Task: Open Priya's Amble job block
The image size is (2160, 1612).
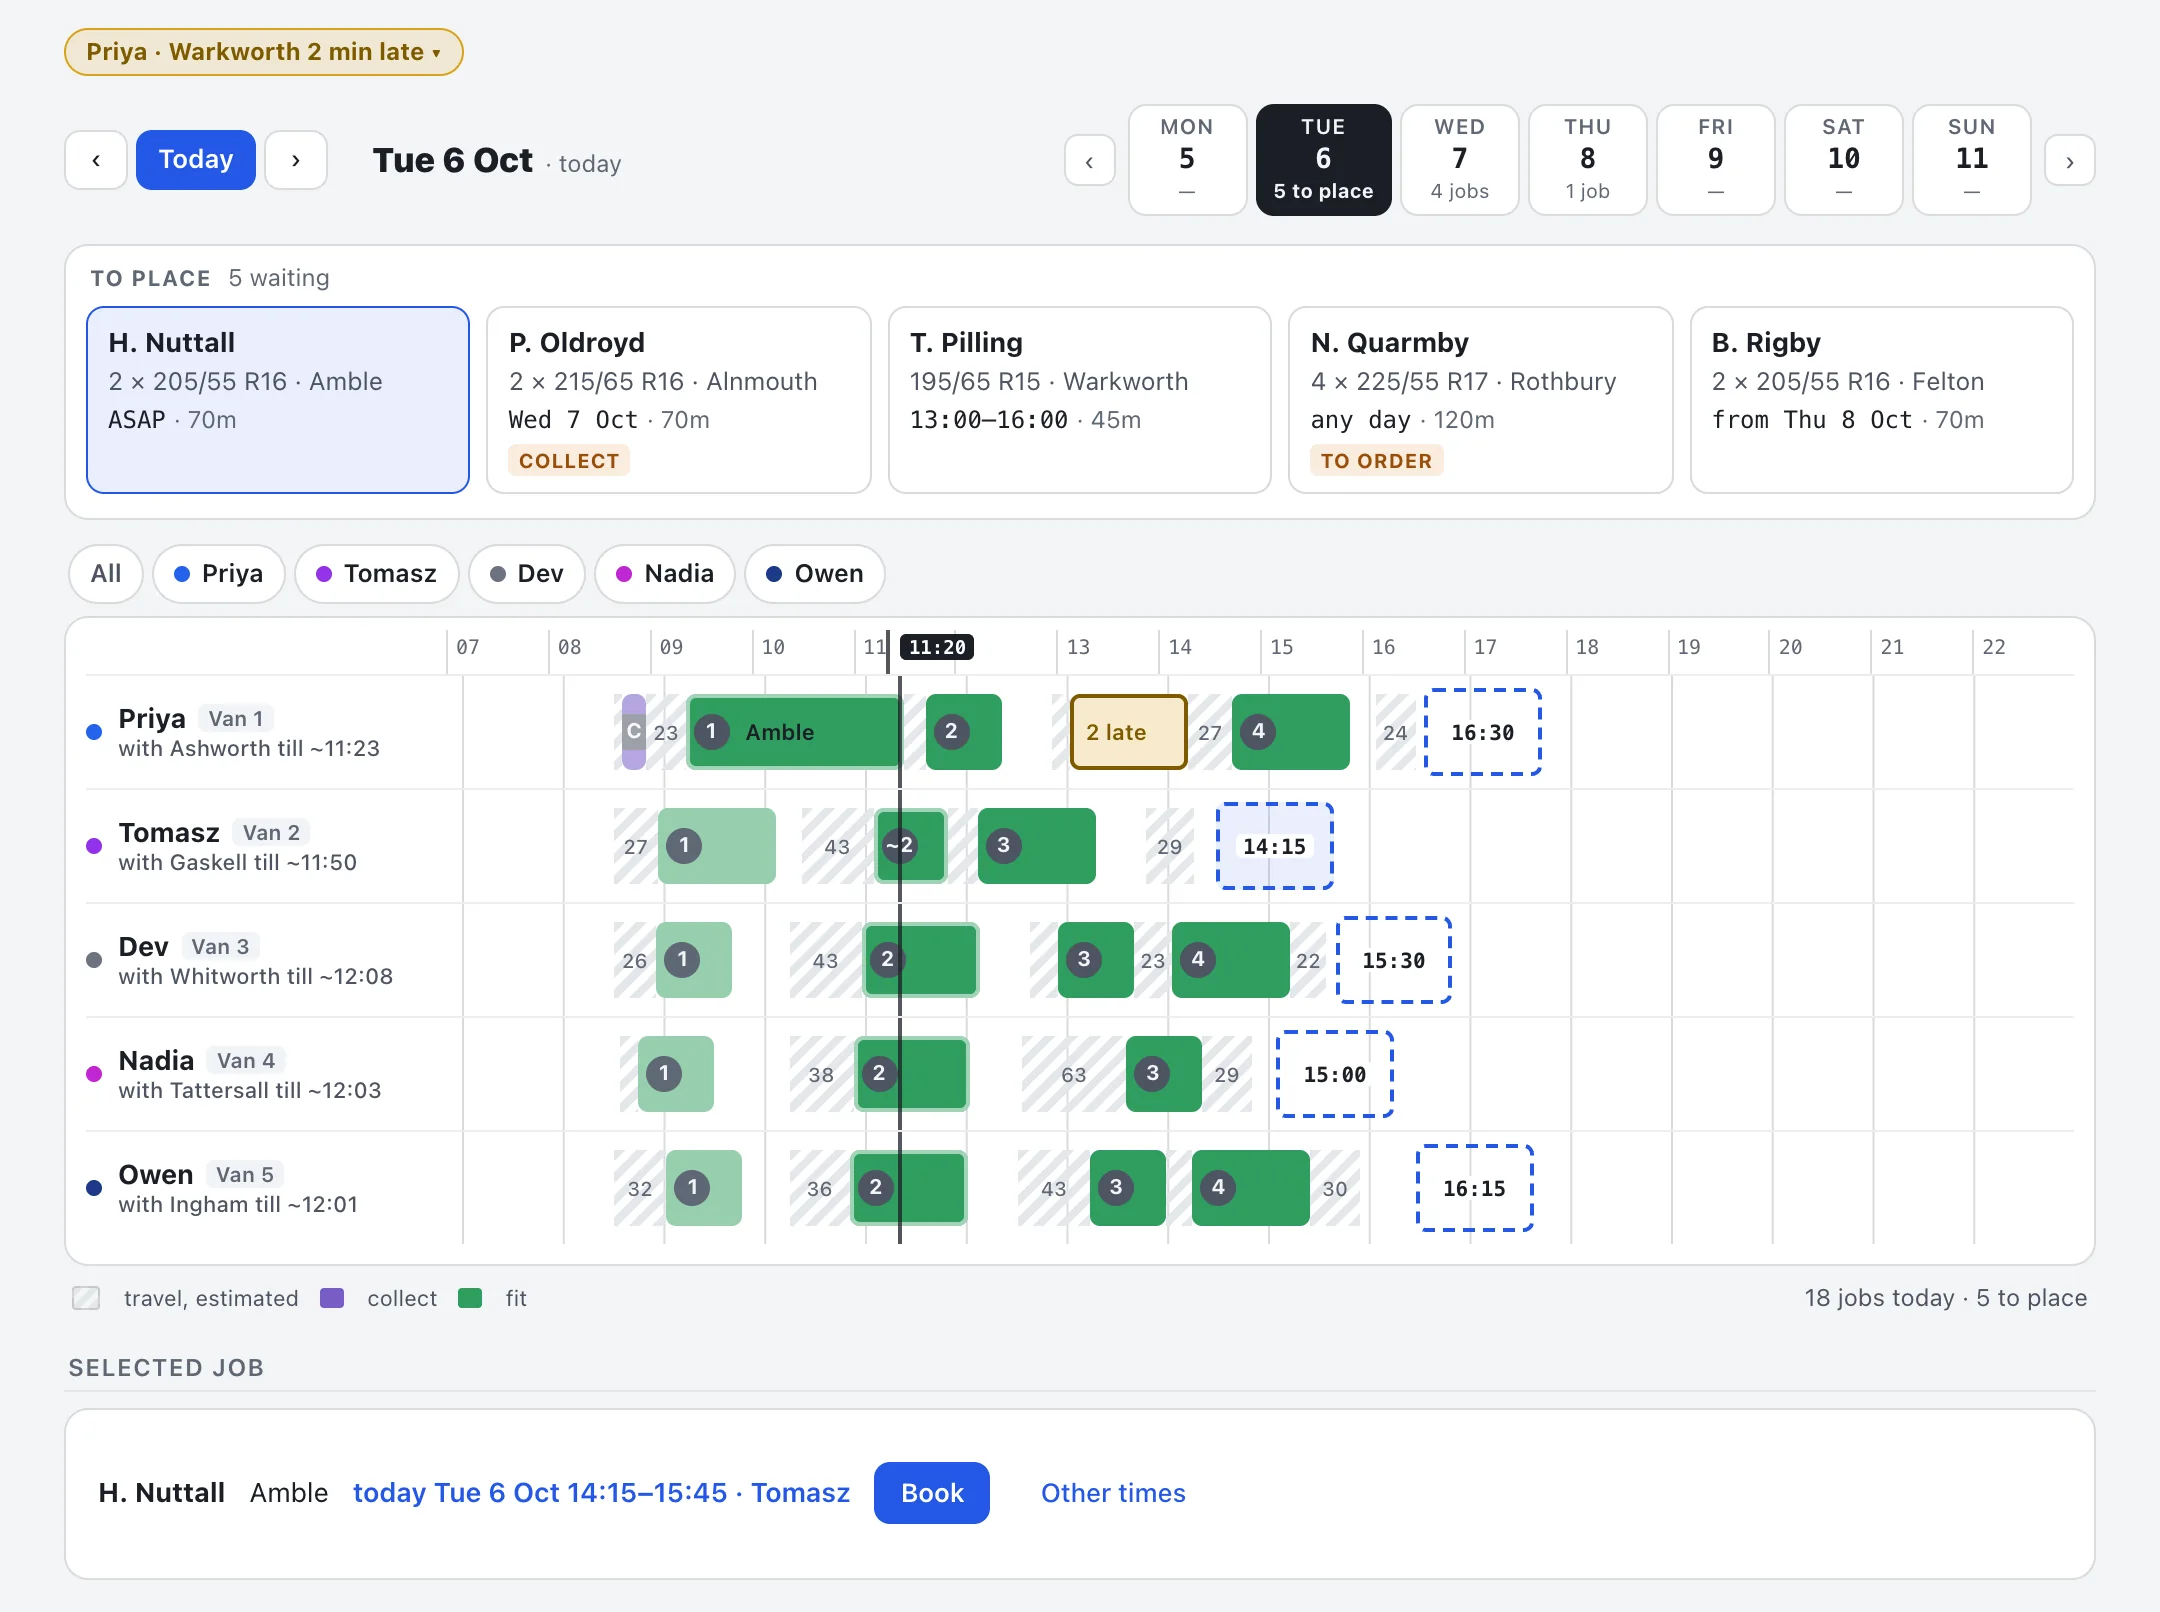Action: point(795,732)
